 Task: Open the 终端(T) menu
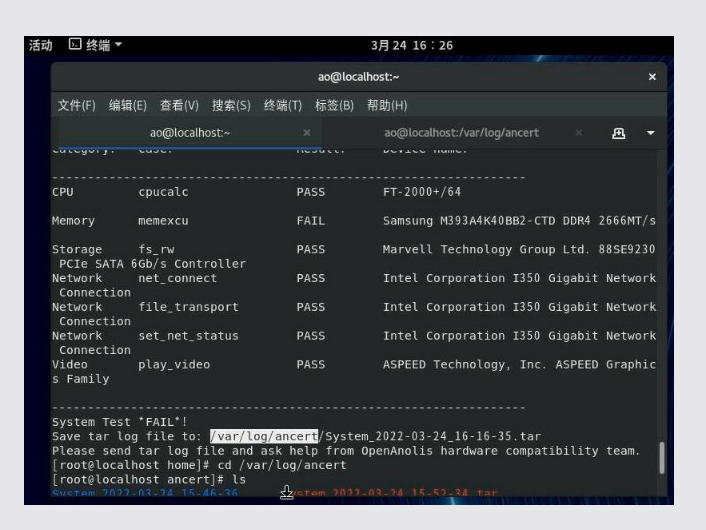click(283, 105)
